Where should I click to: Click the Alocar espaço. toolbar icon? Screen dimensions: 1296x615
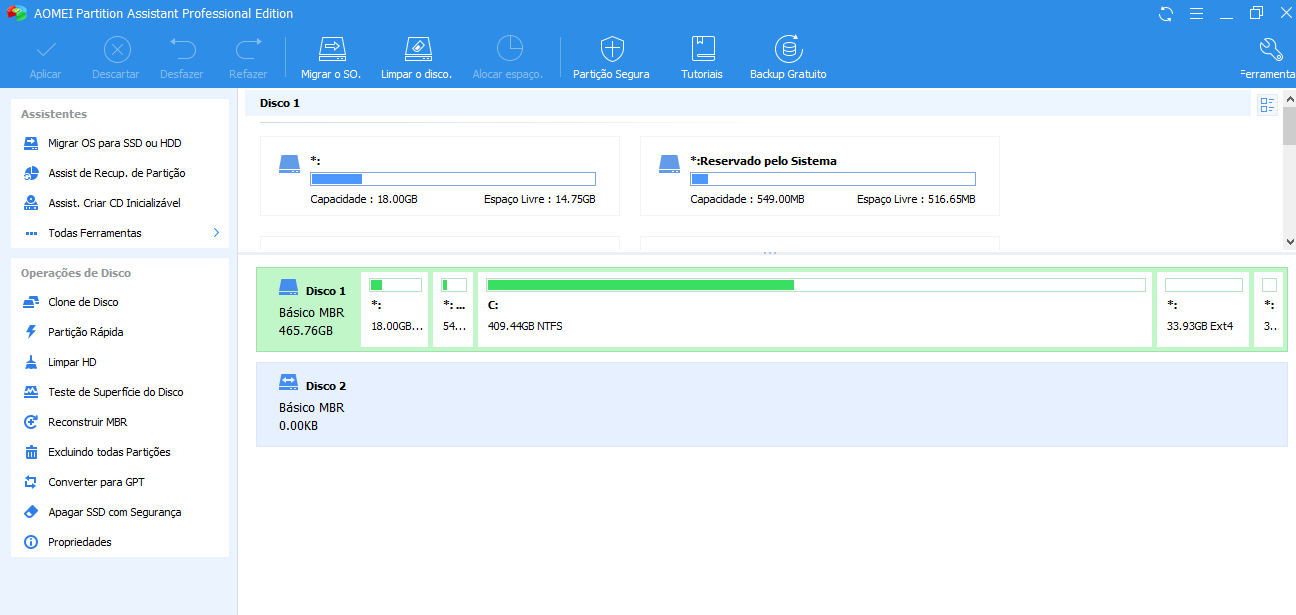tap(508, 58)
